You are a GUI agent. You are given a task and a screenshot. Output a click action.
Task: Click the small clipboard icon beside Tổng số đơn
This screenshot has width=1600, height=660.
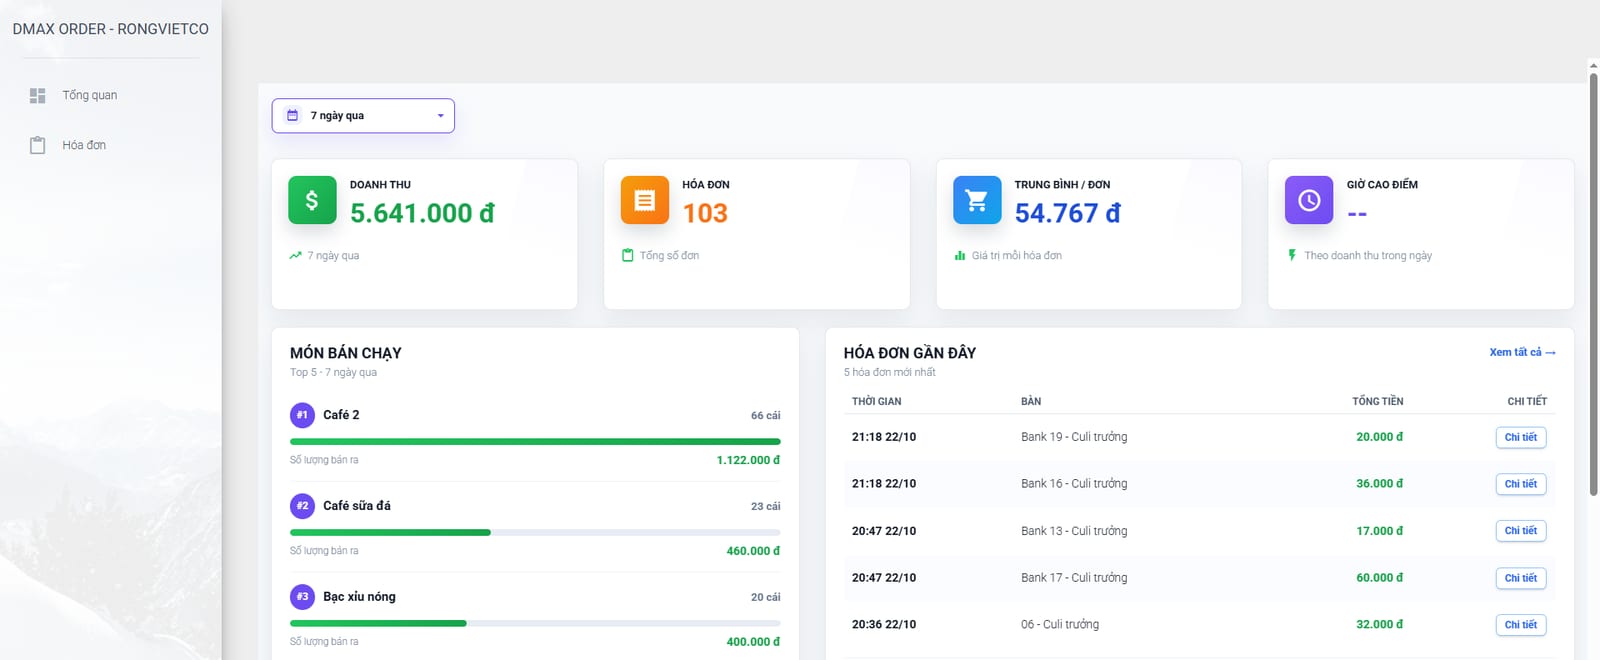[x=628, y=256]
